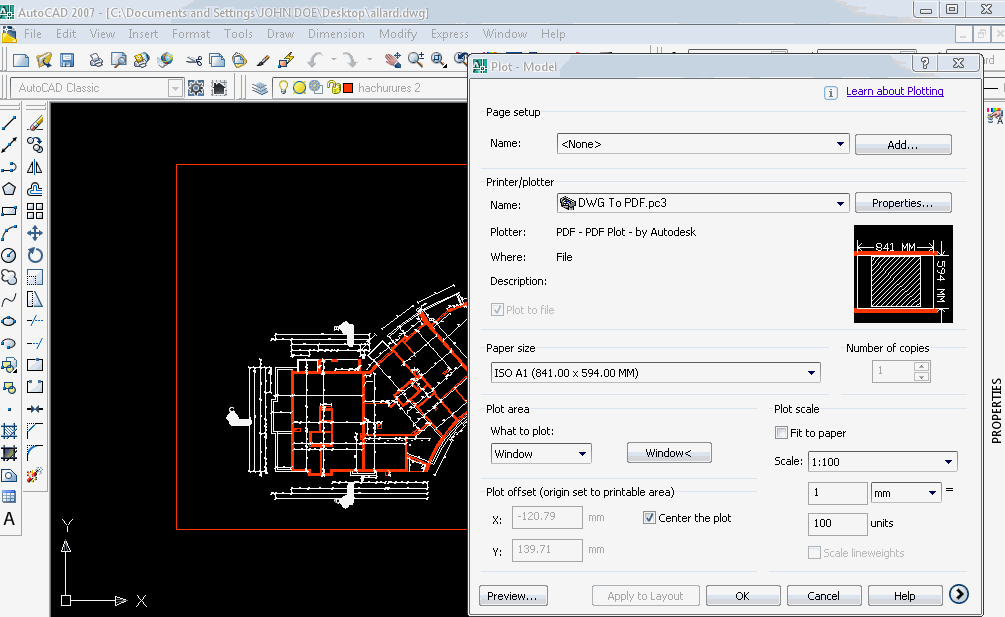Open the Learn about Plotting link

point(894,91)
